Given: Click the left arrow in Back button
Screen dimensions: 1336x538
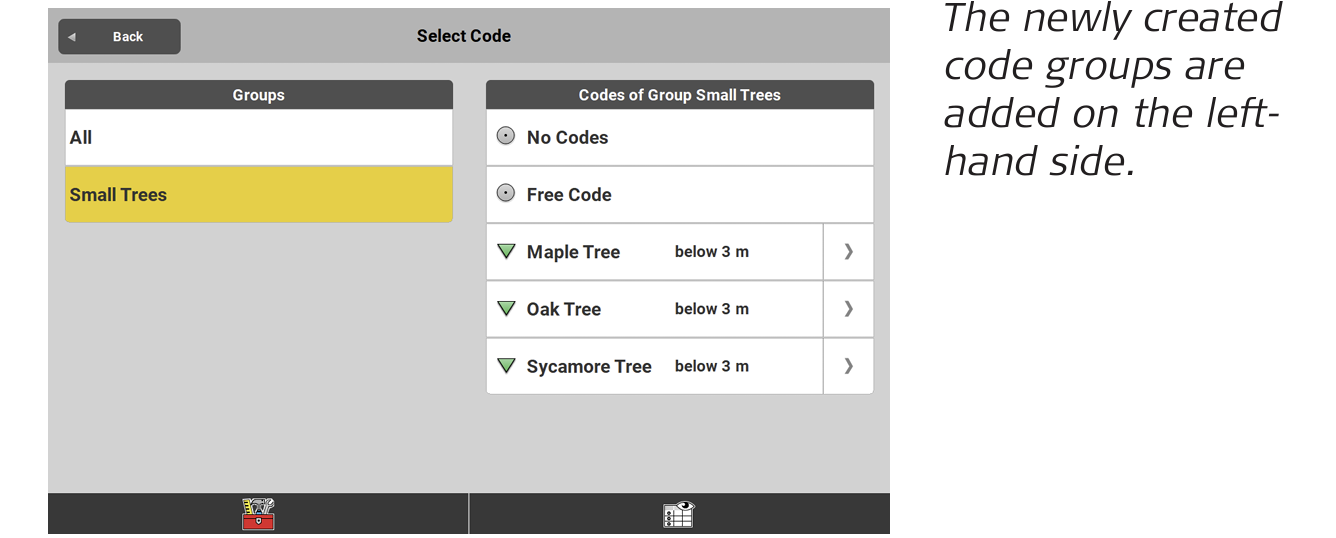Looking at the screenshot, I should coord(72,37).
